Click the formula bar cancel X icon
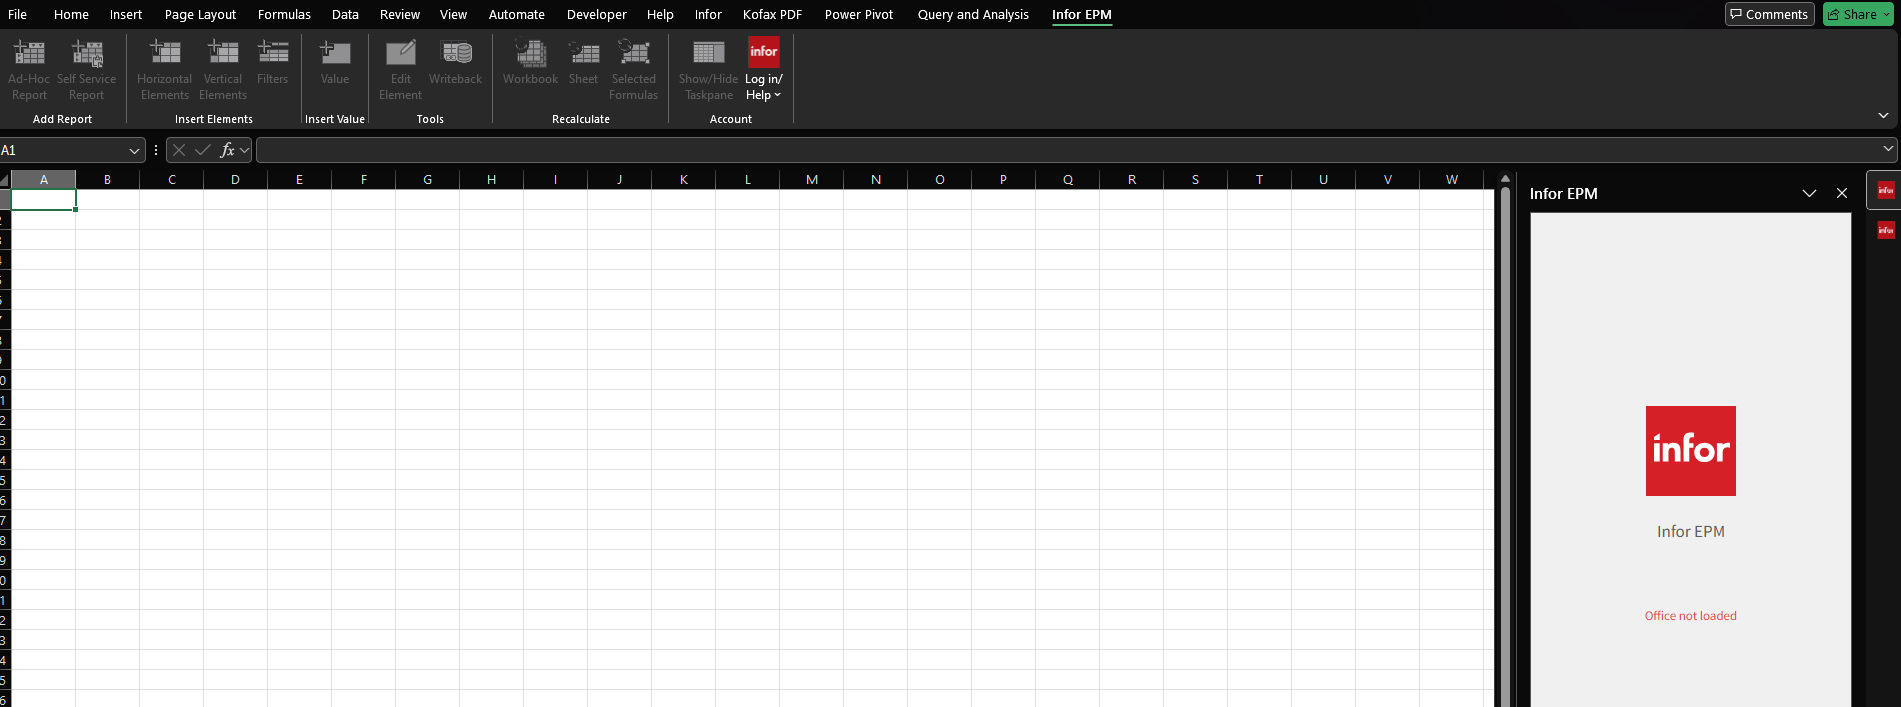 pos(179,150)
